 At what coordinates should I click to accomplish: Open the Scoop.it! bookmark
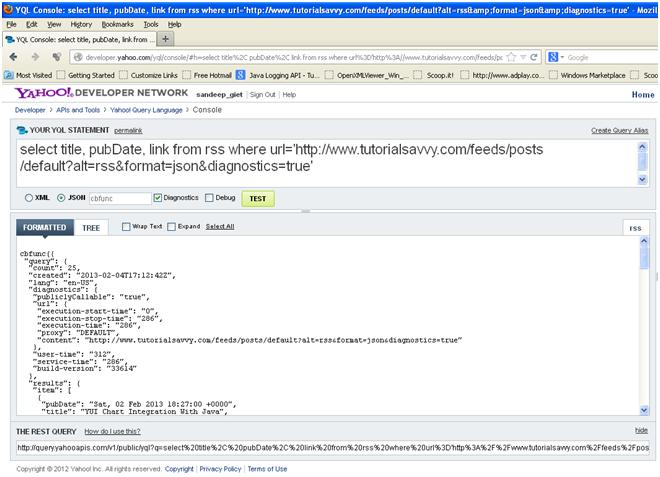(434, 75)
